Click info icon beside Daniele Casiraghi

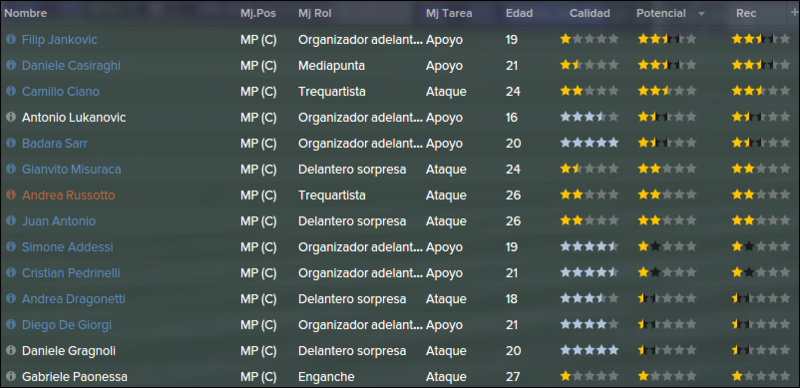point(11,65)
